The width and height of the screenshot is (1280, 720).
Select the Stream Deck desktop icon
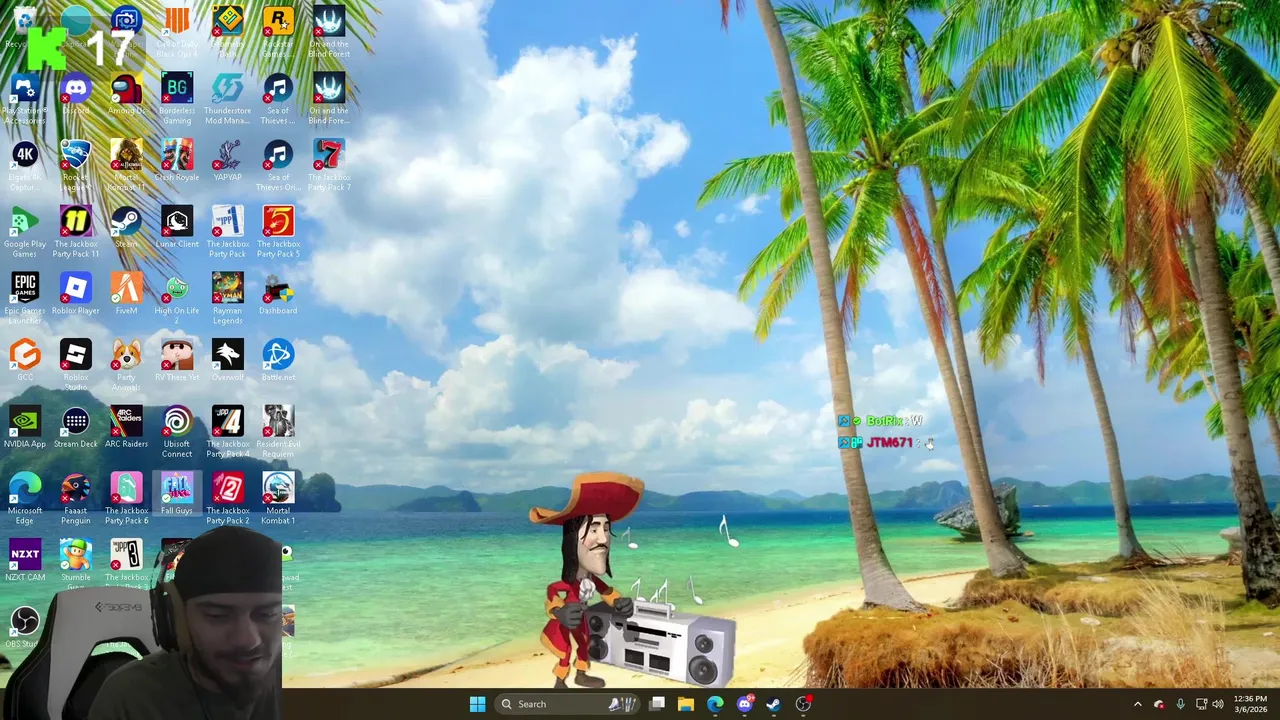click(76, 428)
